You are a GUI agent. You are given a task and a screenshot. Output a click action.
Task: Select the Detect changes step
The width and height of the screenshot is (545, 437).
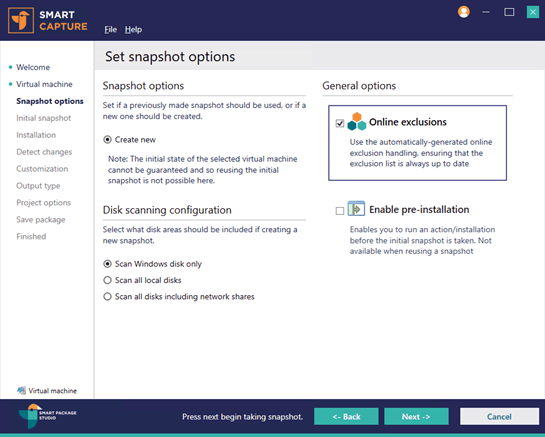[x=44, y=152]
